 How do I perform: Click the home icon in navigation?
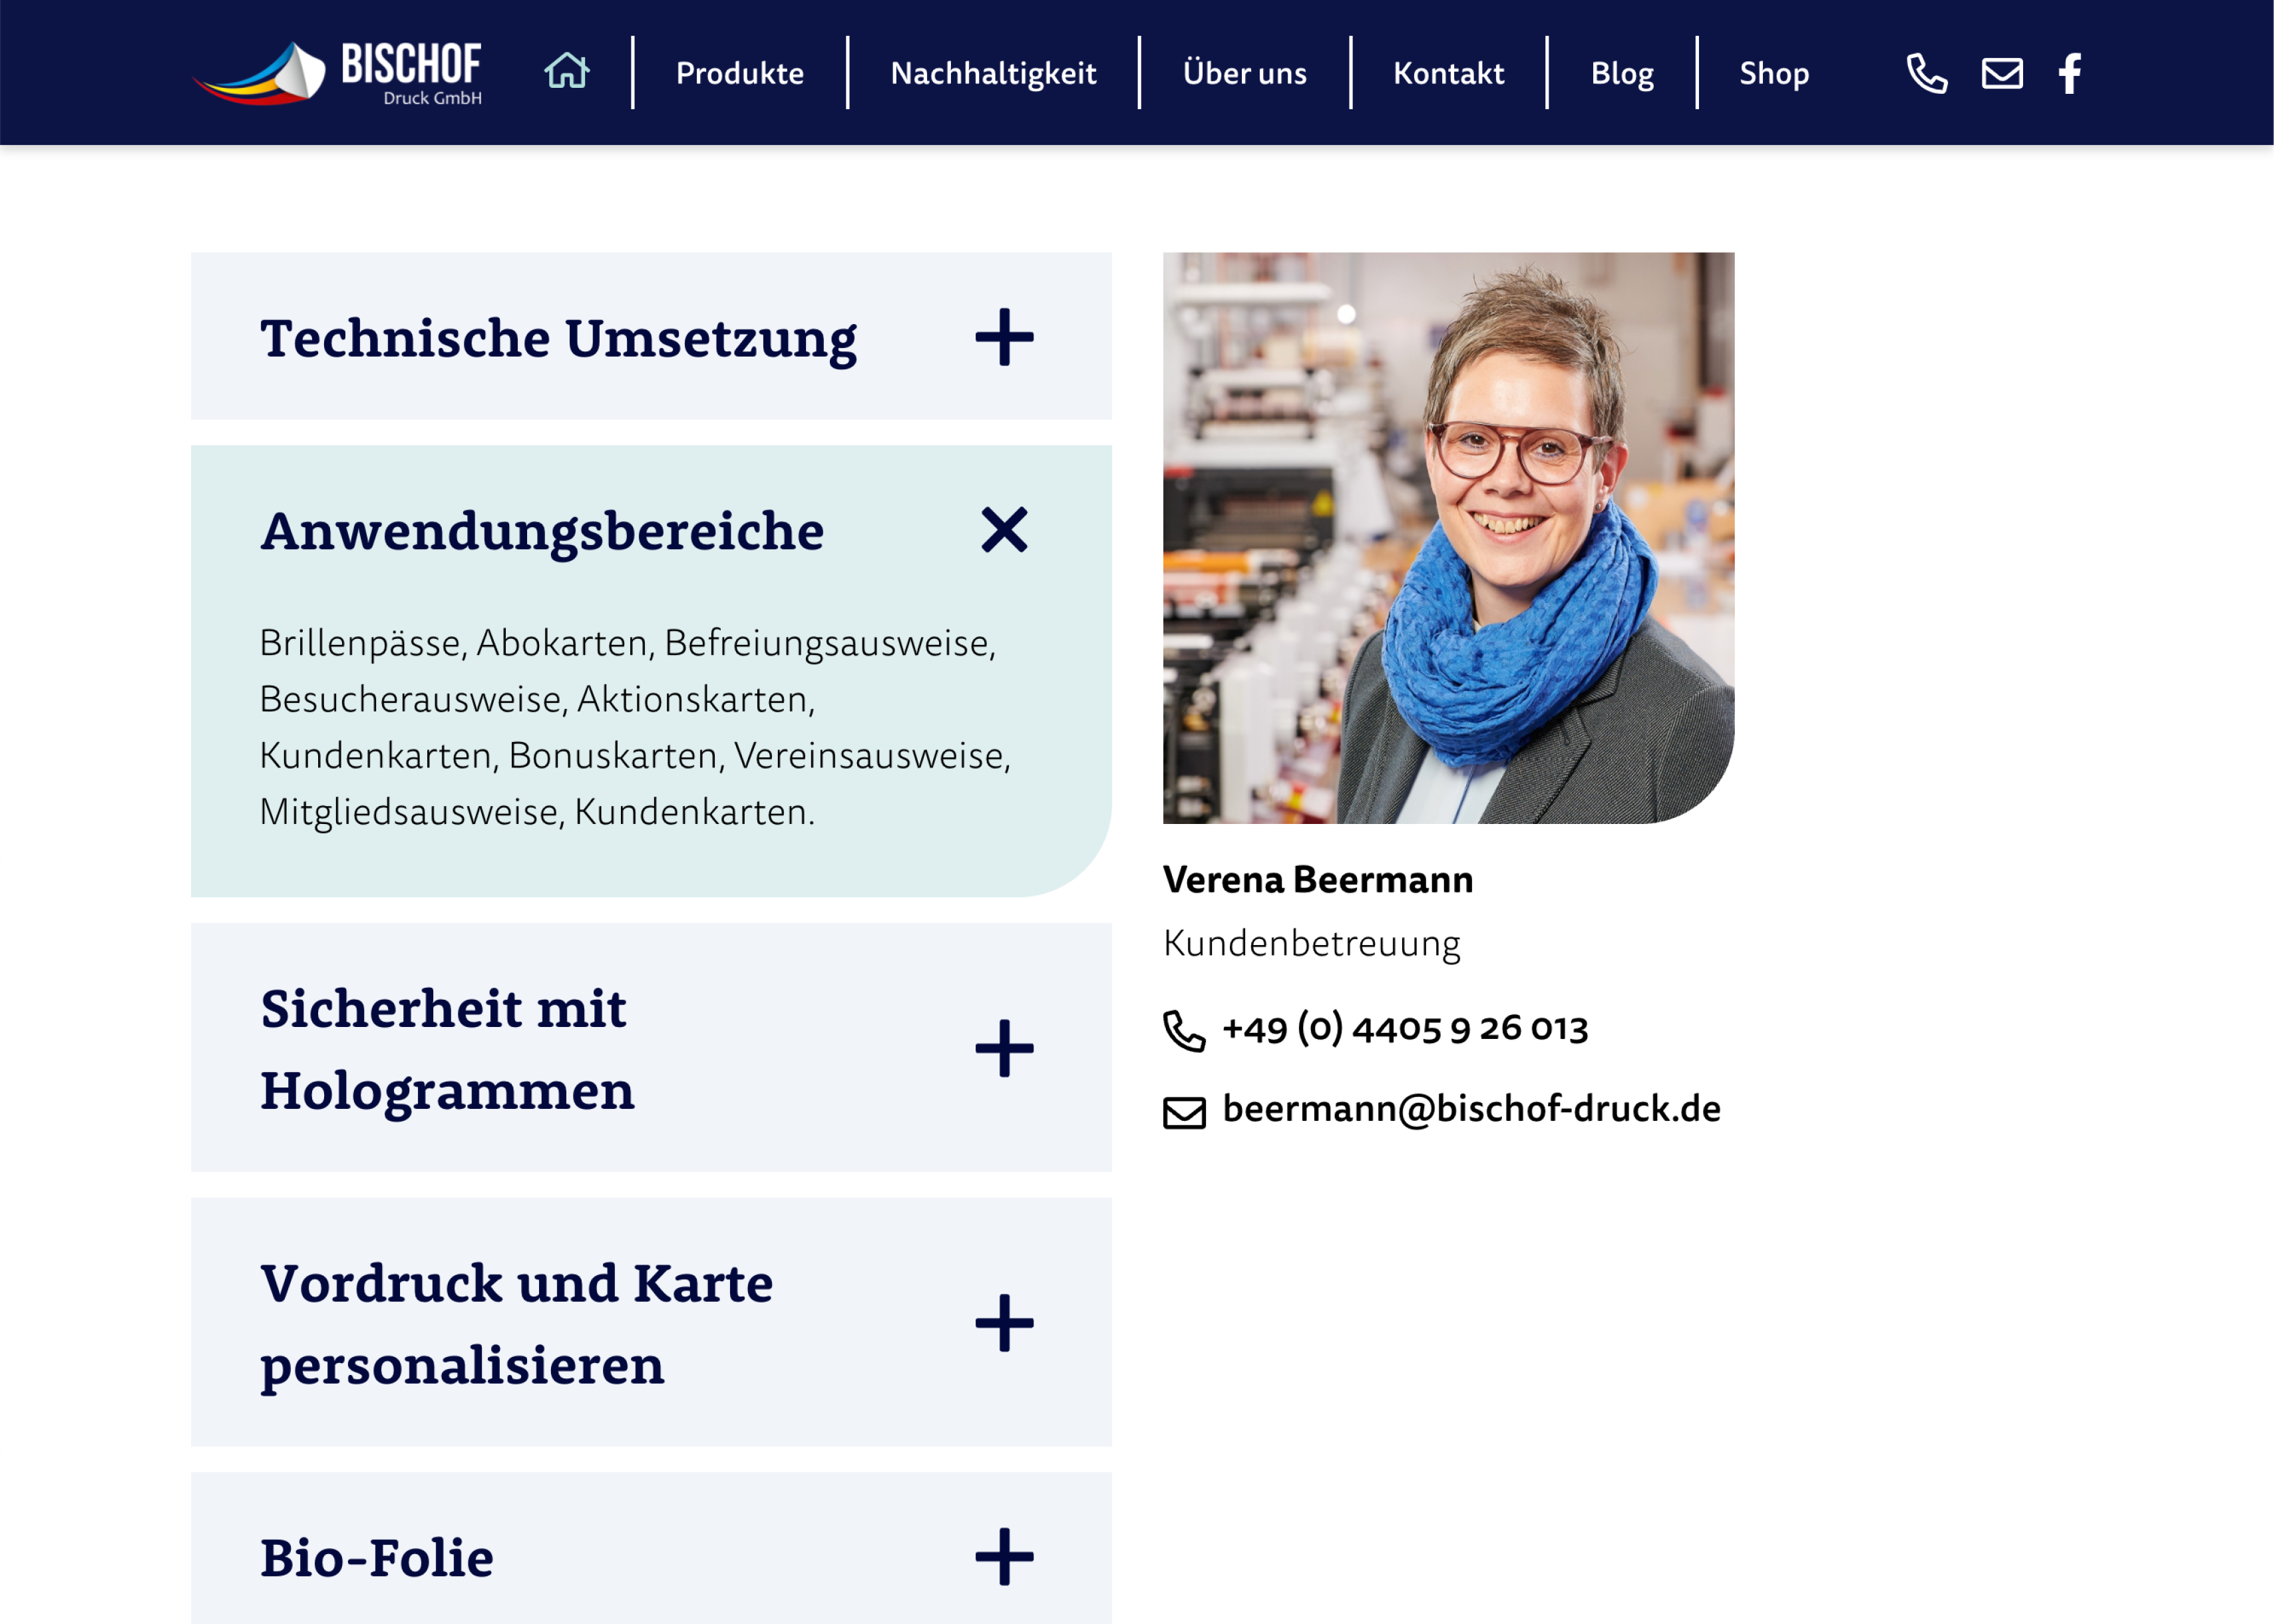(566, 72)
